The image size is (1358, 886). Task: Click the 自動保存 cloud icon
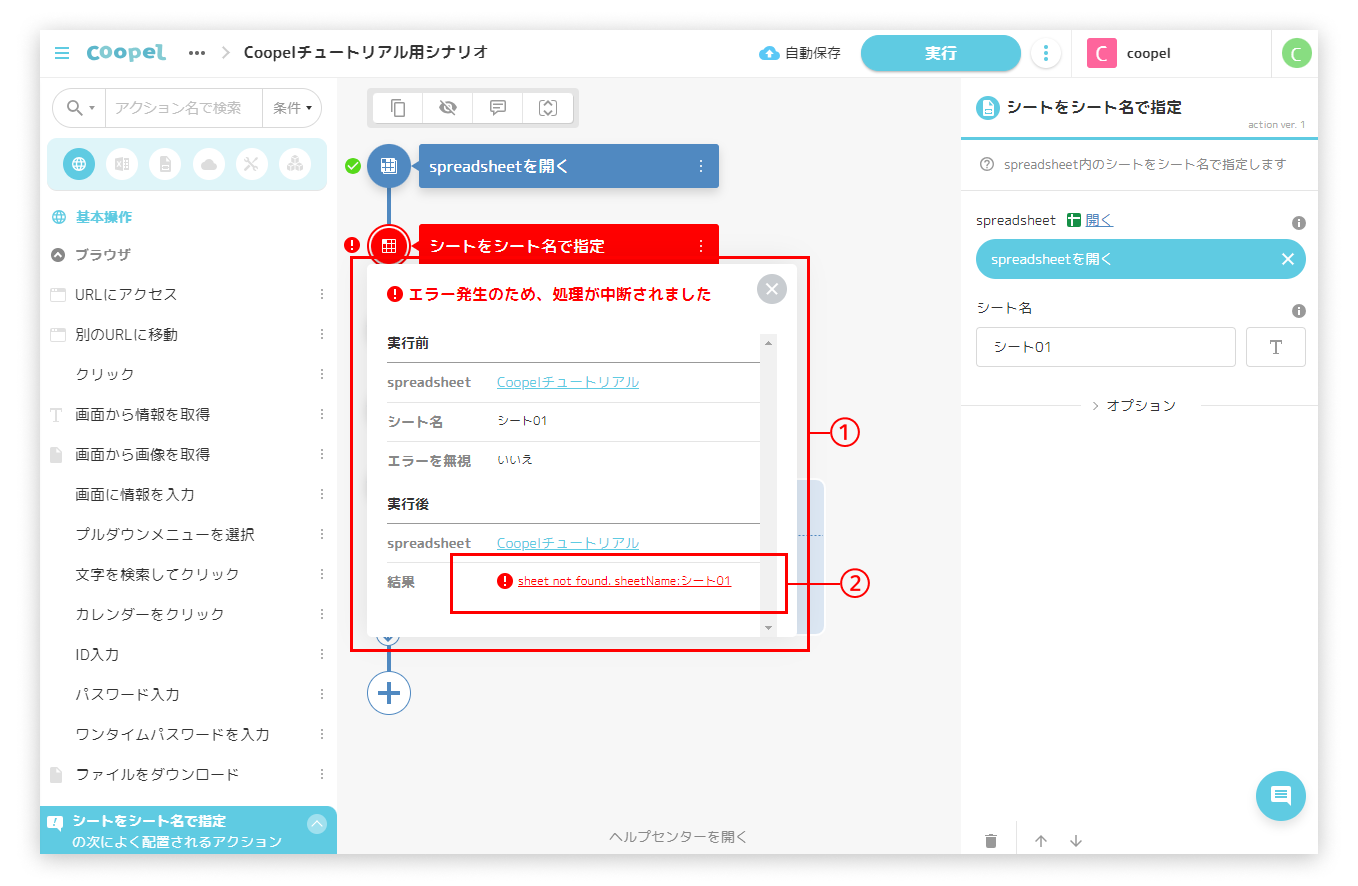769,53
